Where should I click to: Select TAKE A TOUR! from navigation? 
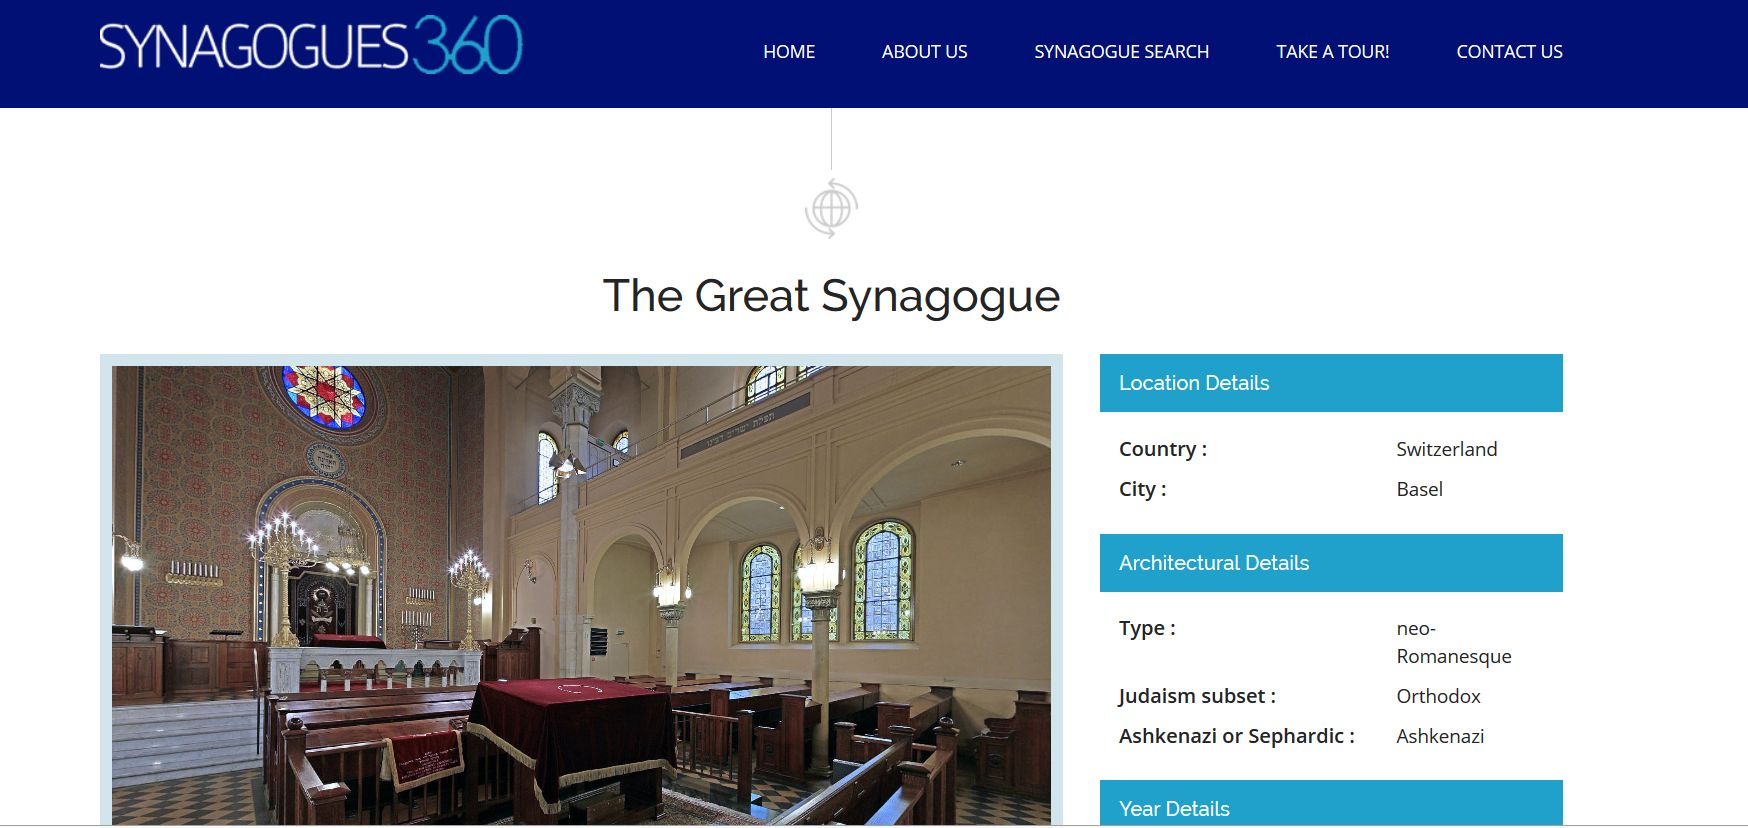(x=1332, y=52)
